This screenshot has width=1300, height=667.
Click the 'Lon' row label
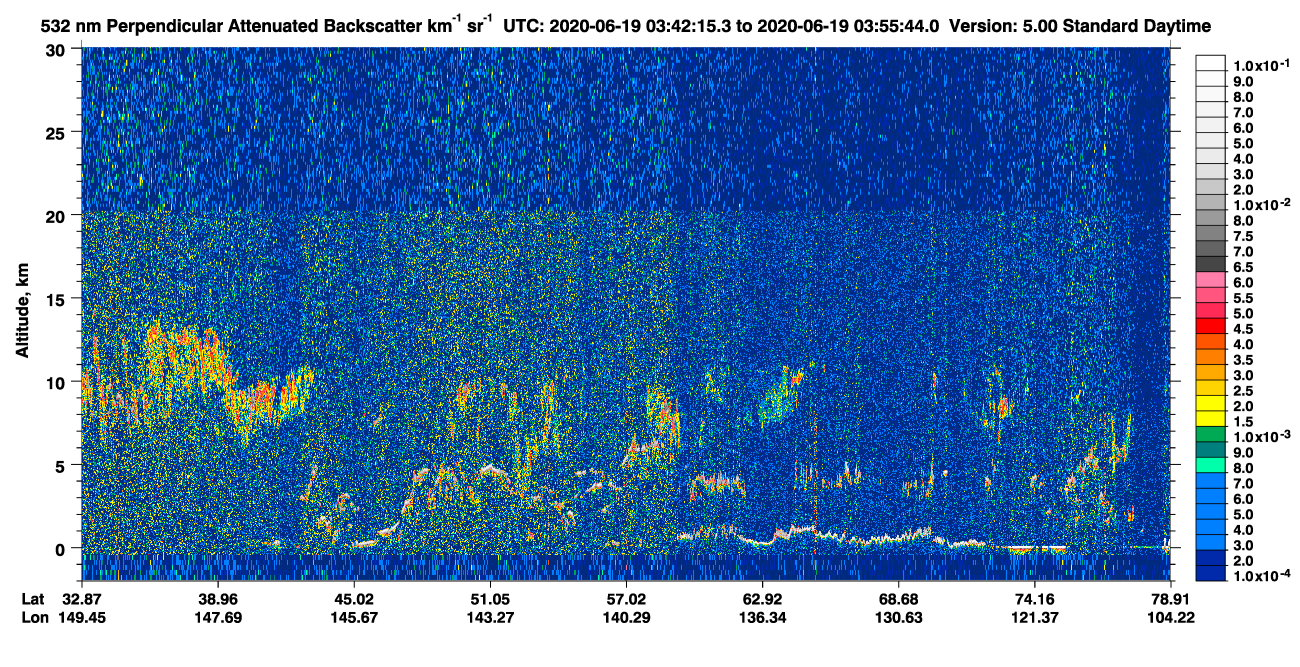pos(33,617)
